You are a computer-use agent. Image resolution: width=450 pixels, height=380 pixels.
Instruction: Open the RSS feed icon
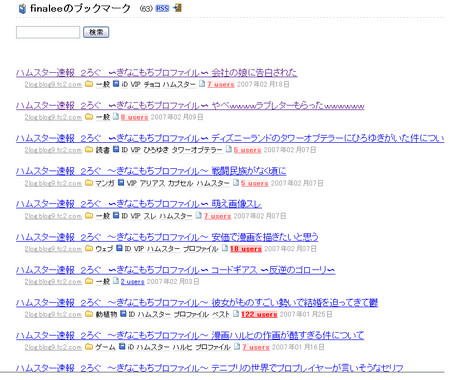pos(162,9)
